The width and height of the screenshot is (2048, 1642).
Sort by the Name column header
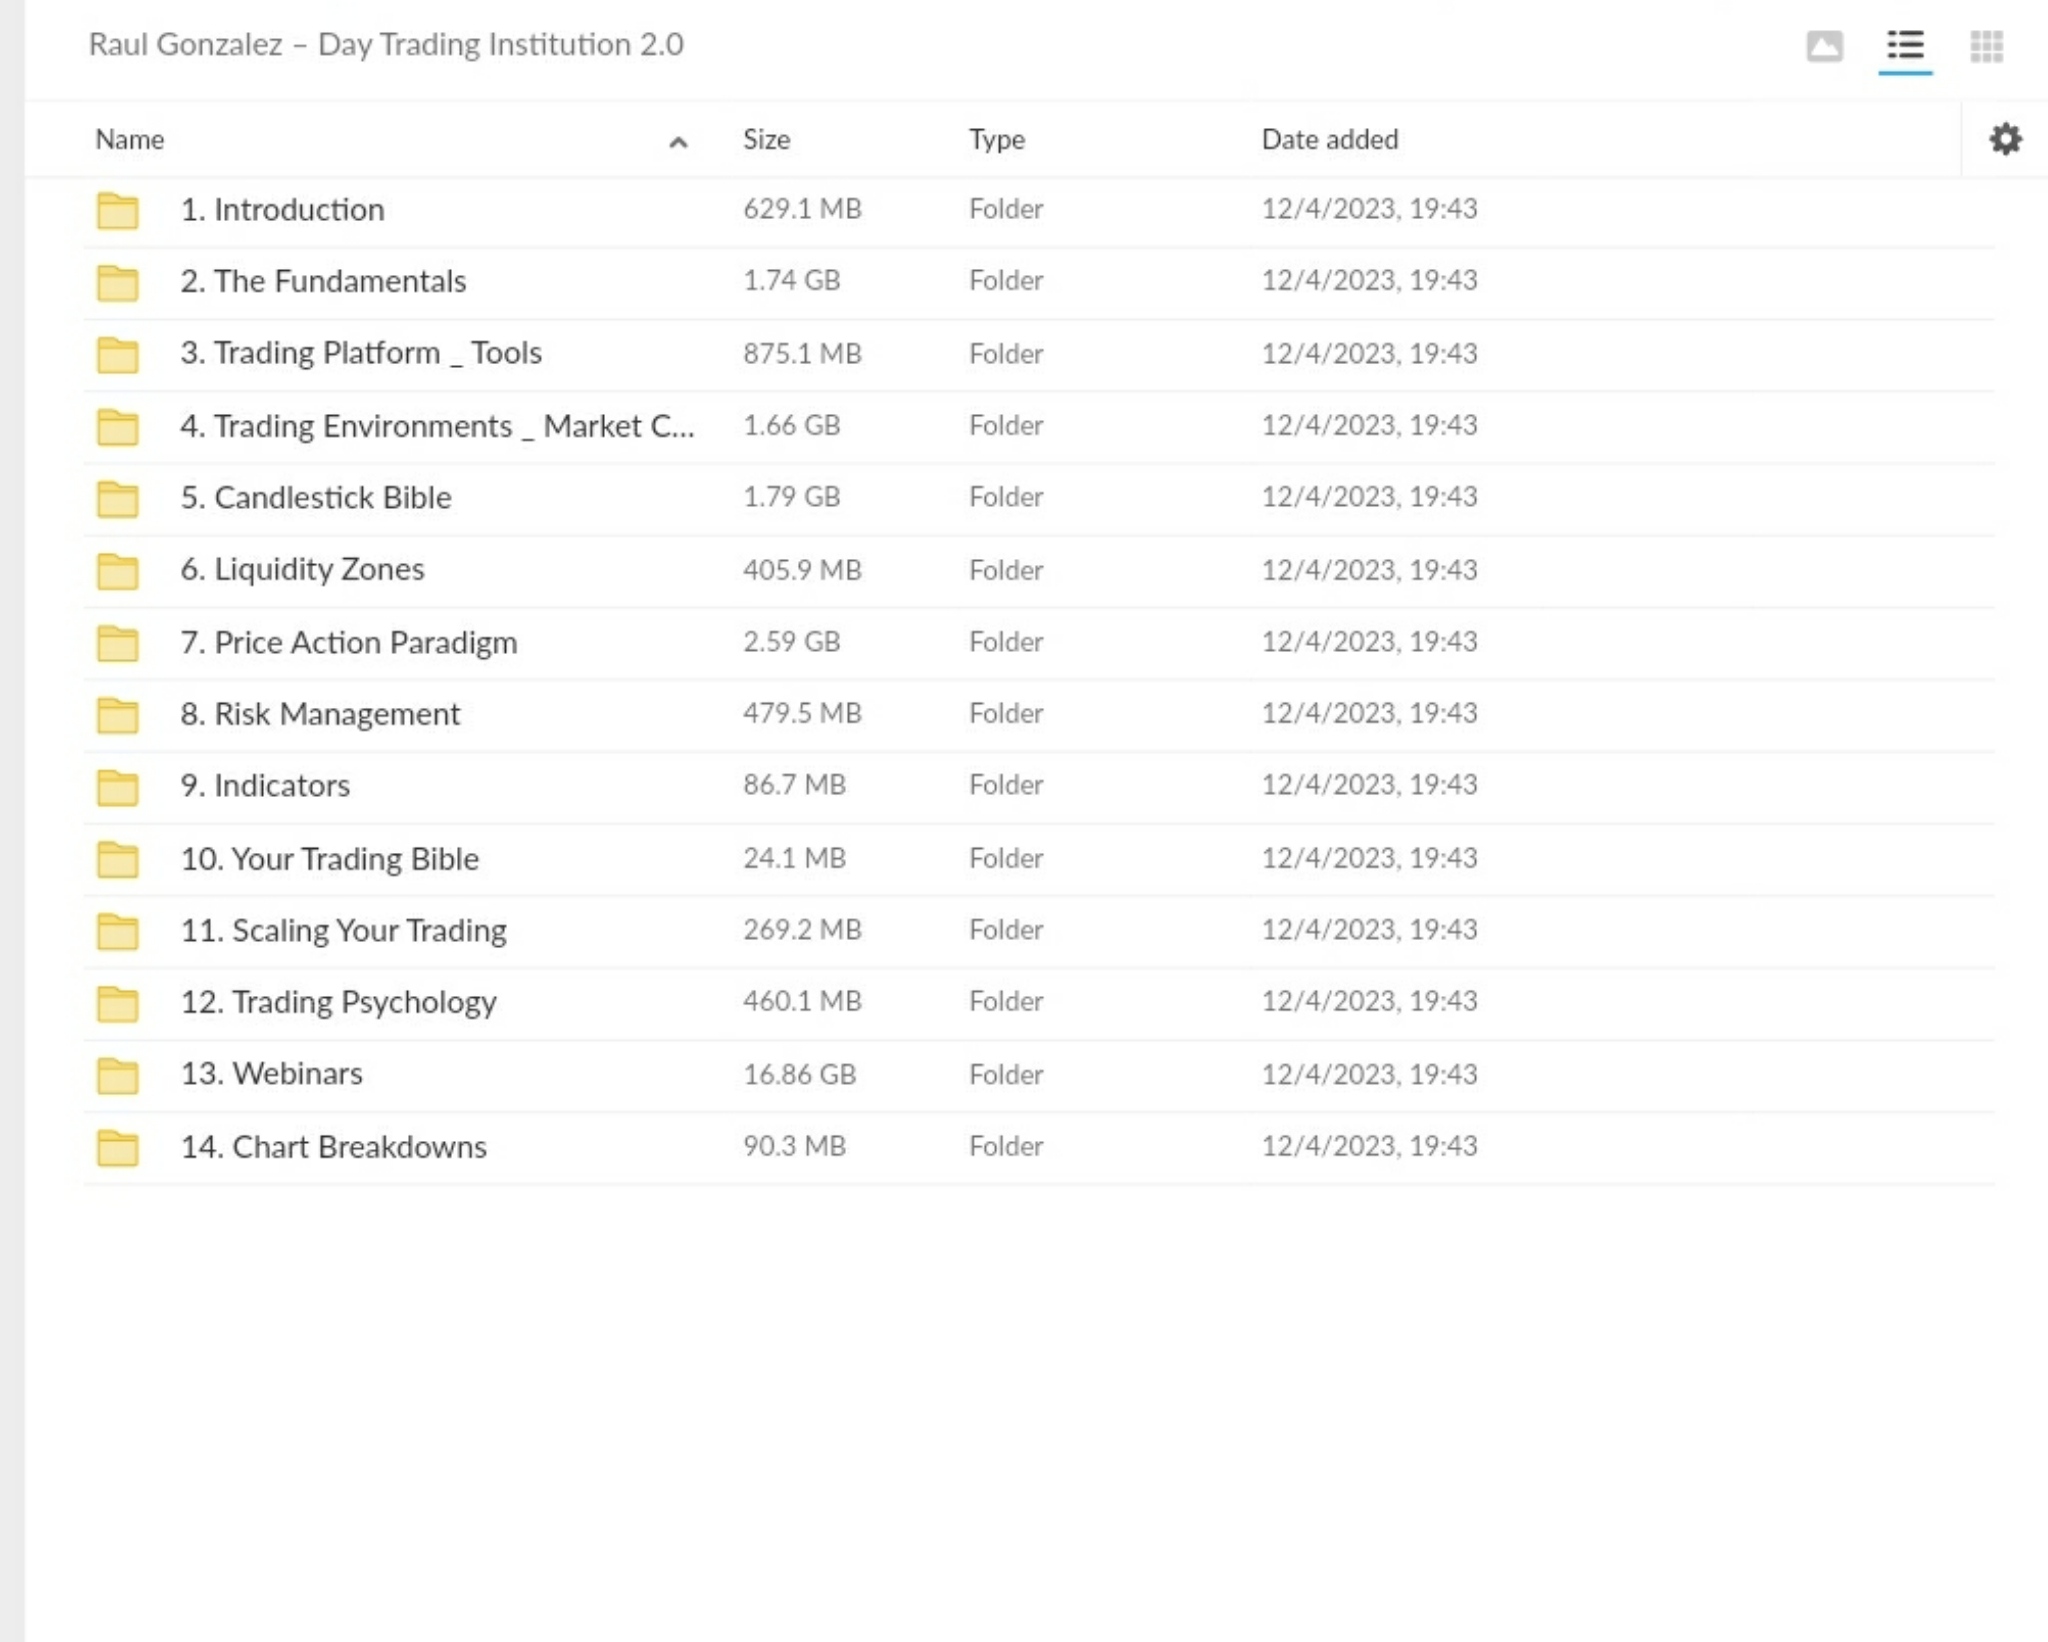(x=130, y=139)
